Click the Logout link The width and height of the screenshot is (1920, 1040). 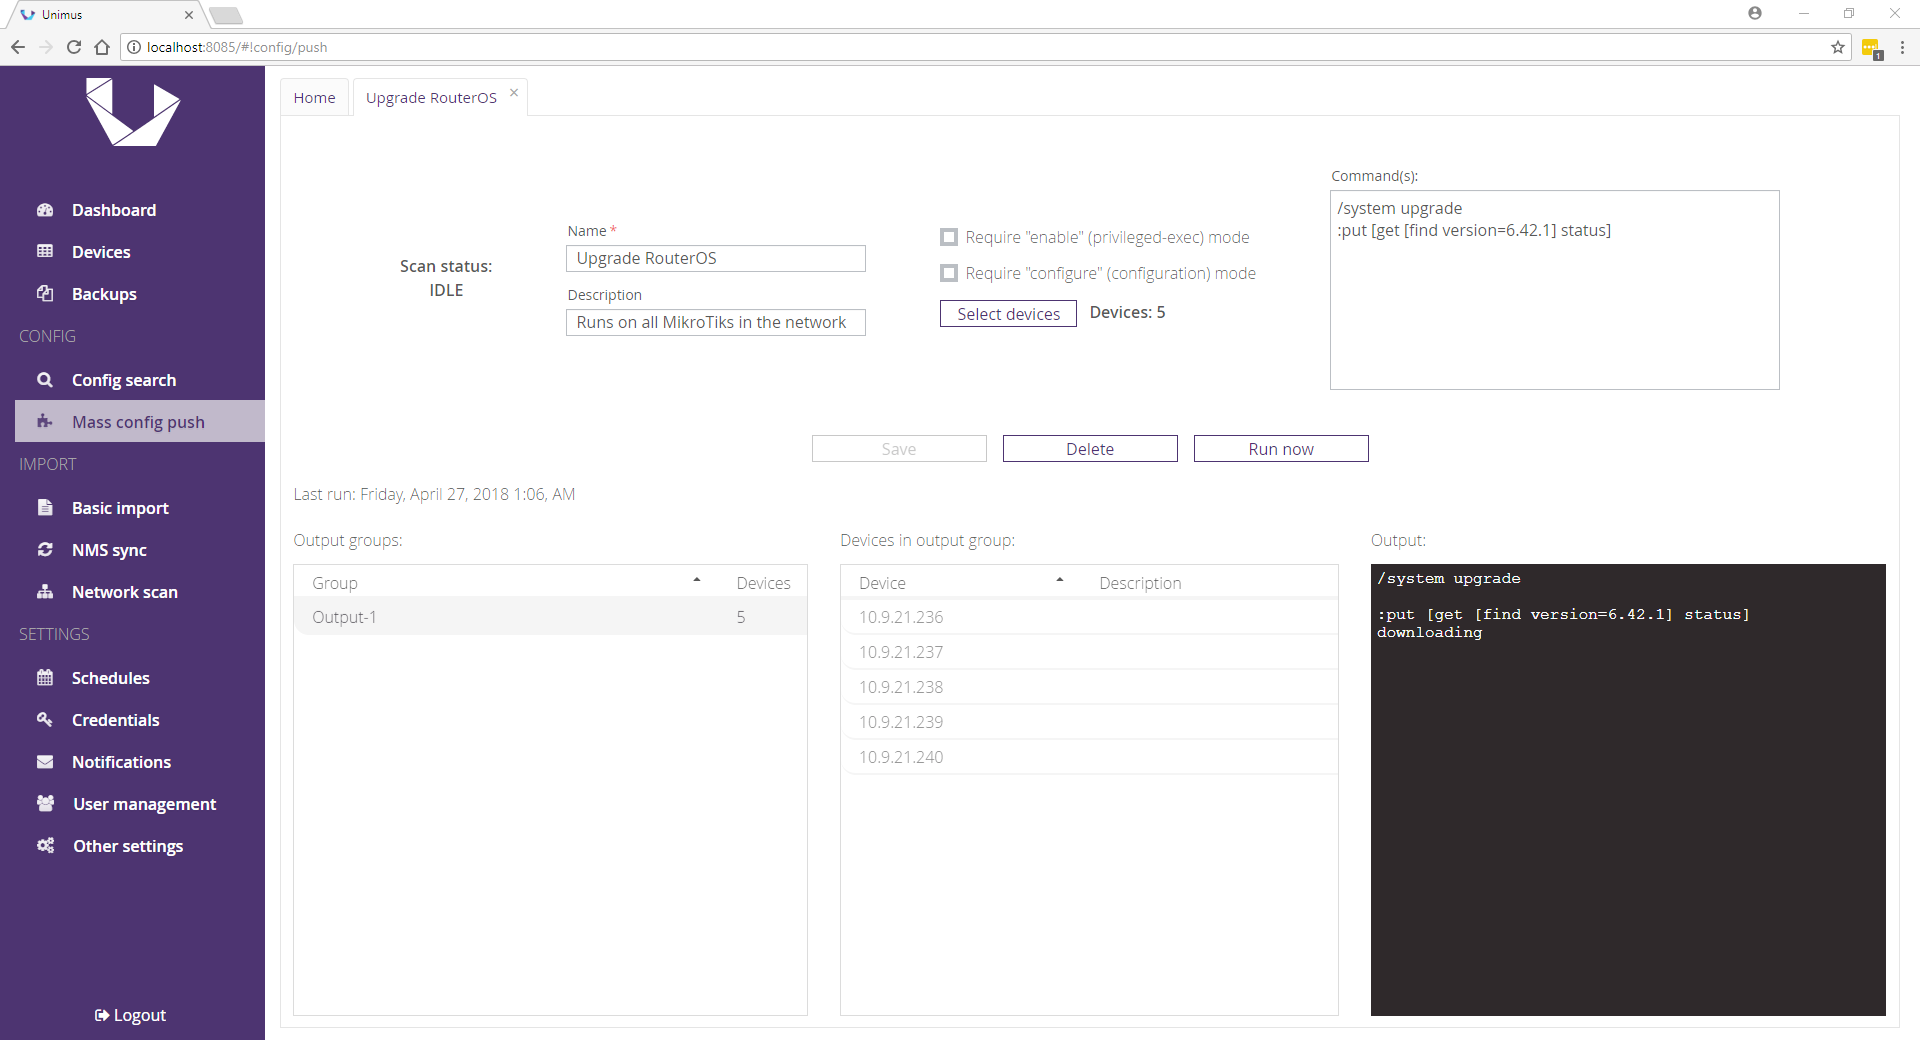130,1015
